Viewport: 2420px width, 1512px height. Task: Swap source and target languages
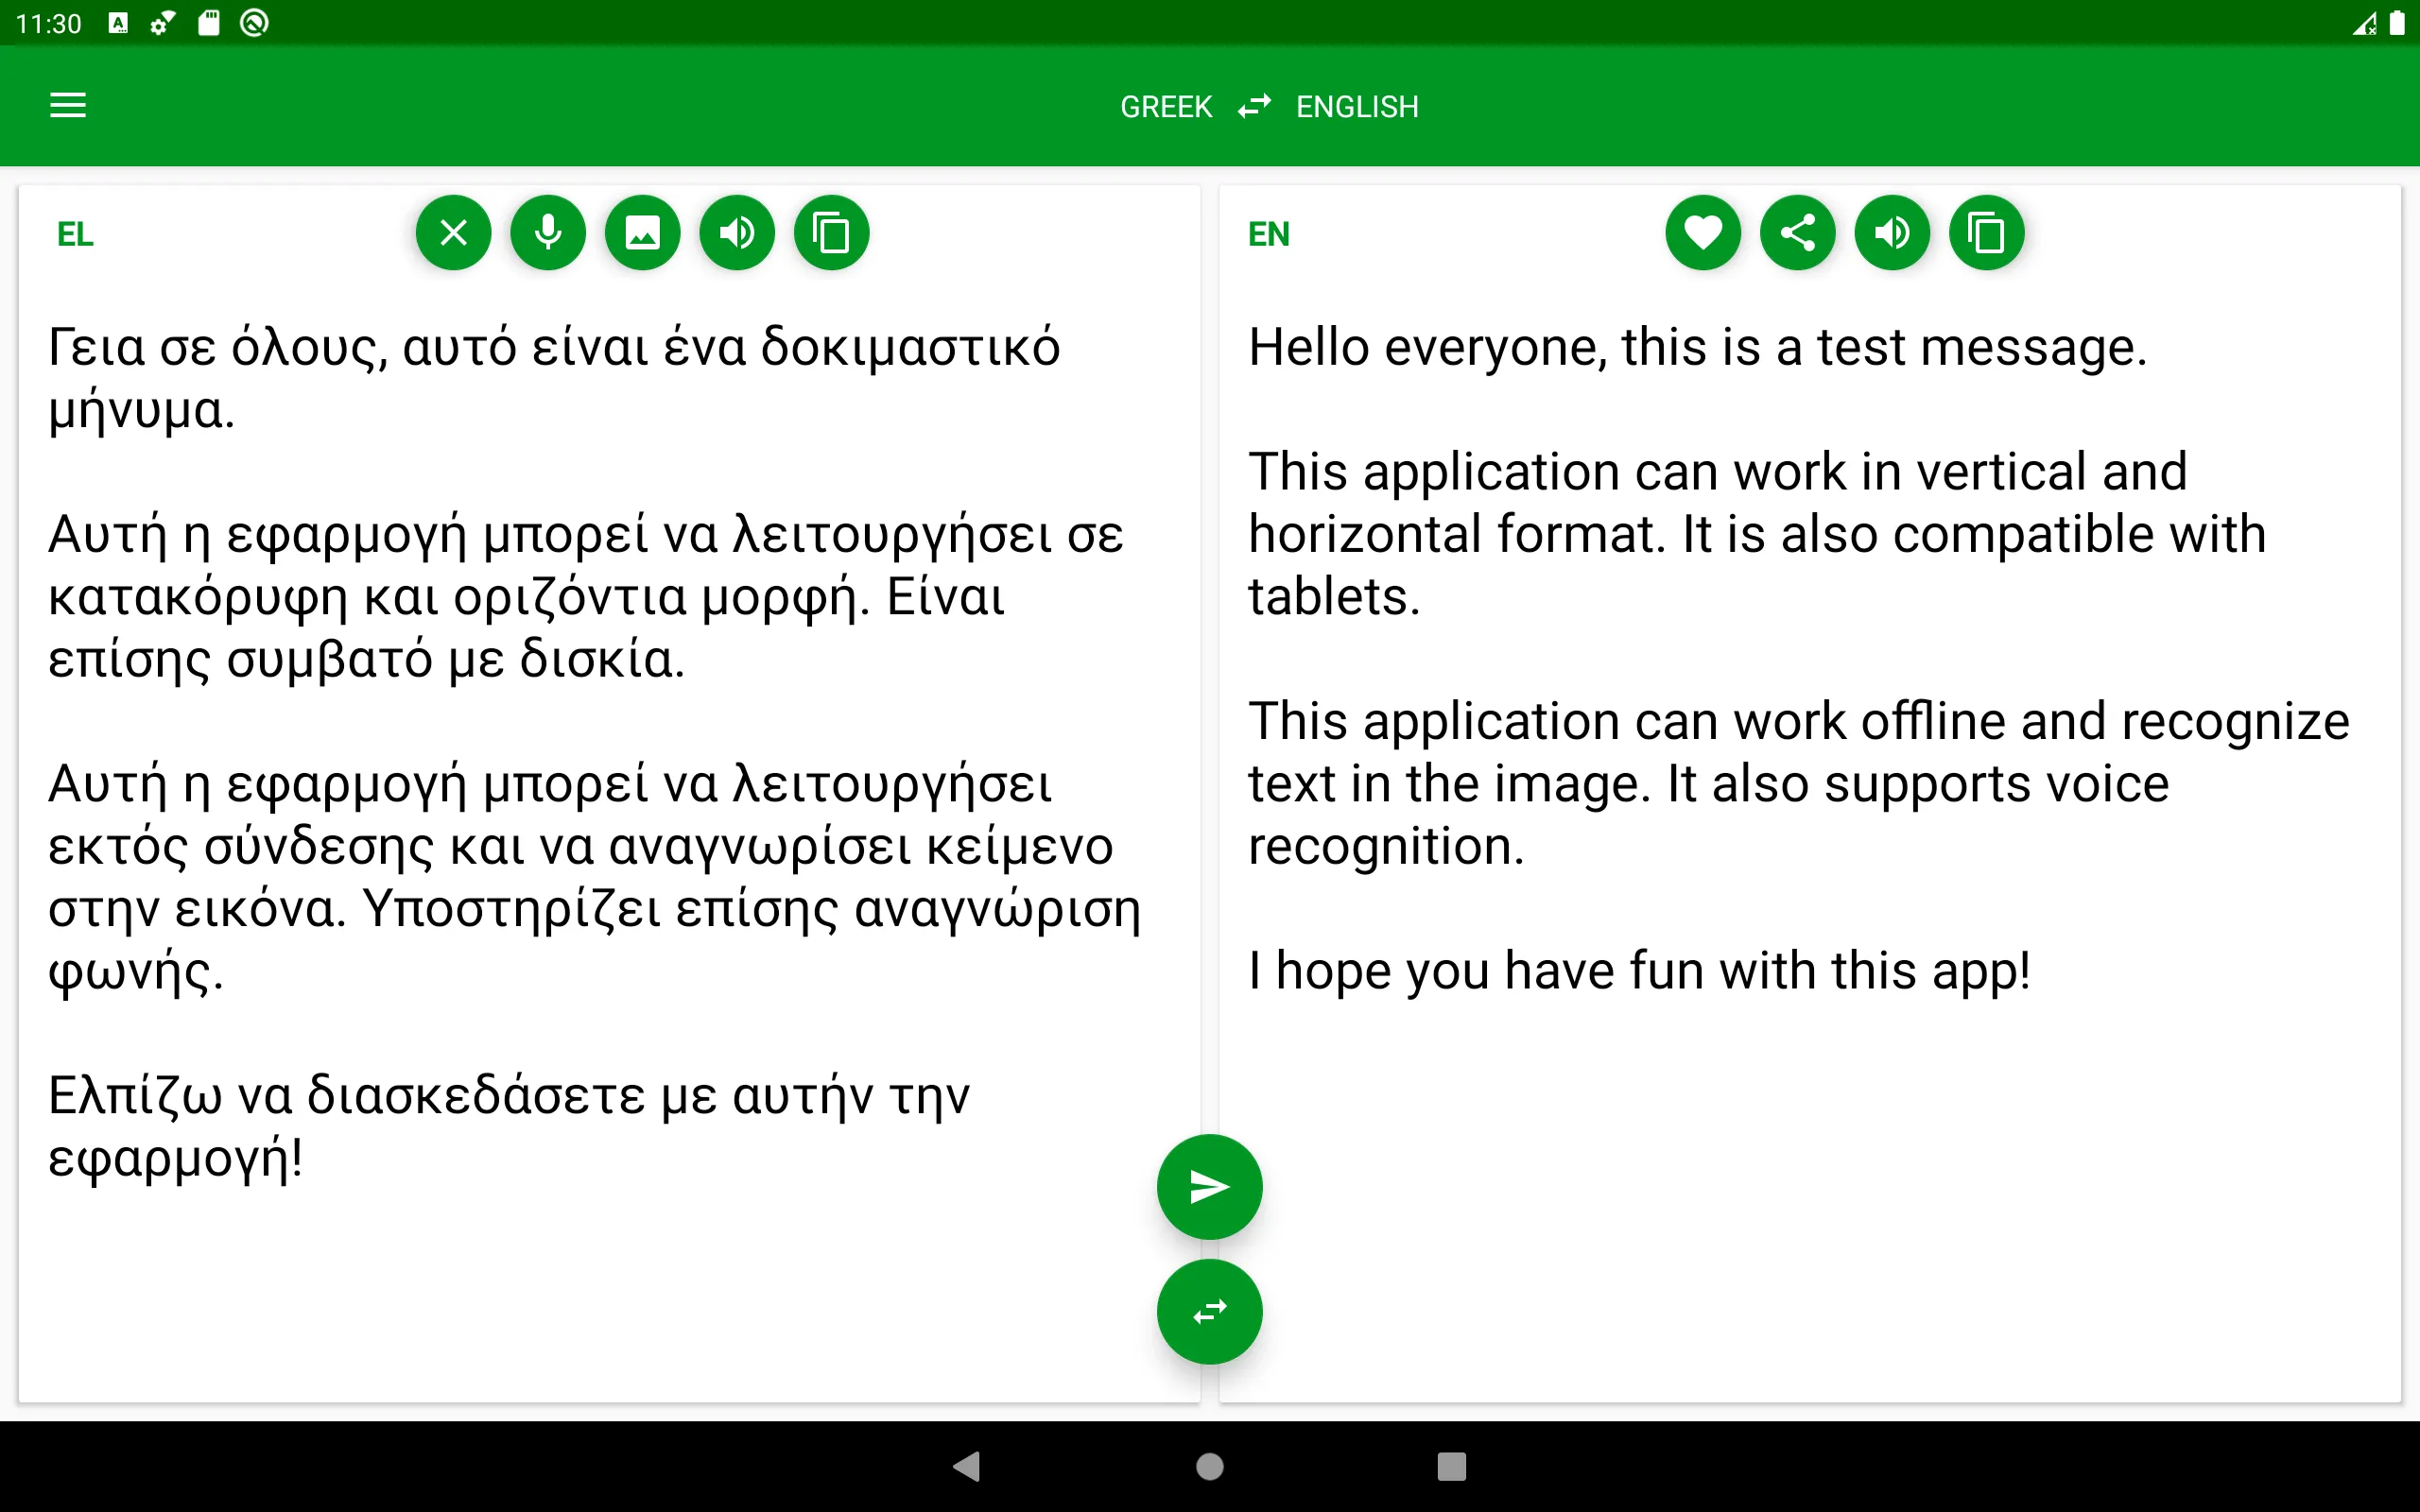(1209, 1312)
